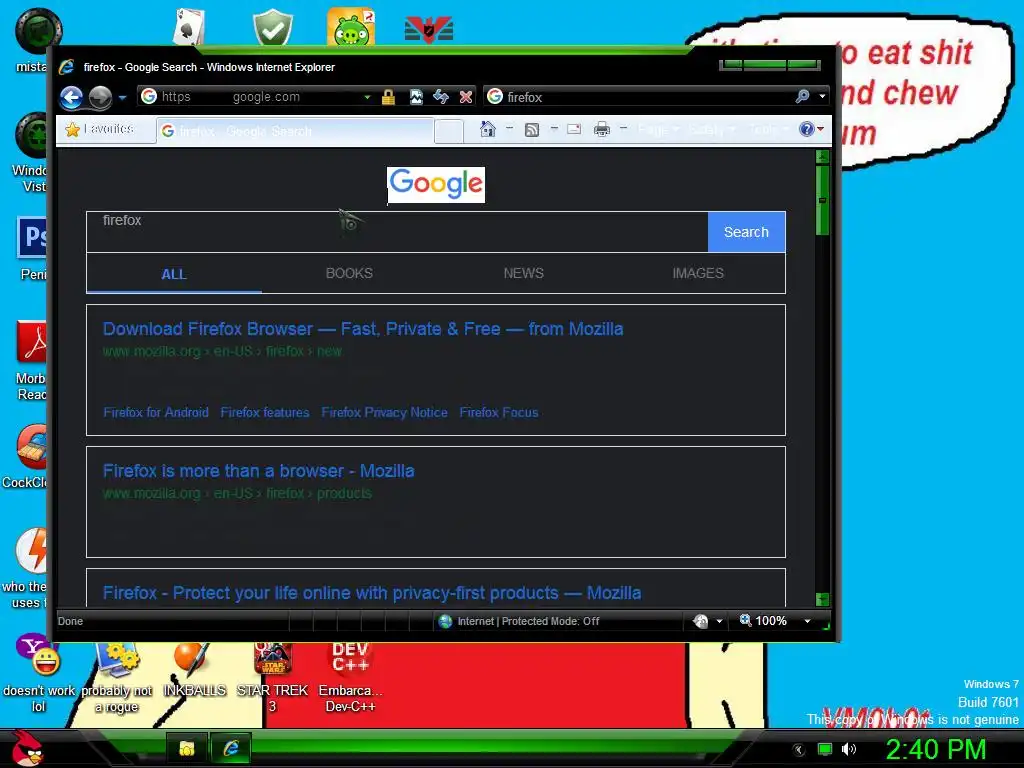Click Internet Explorer taskbar icon

231,748
